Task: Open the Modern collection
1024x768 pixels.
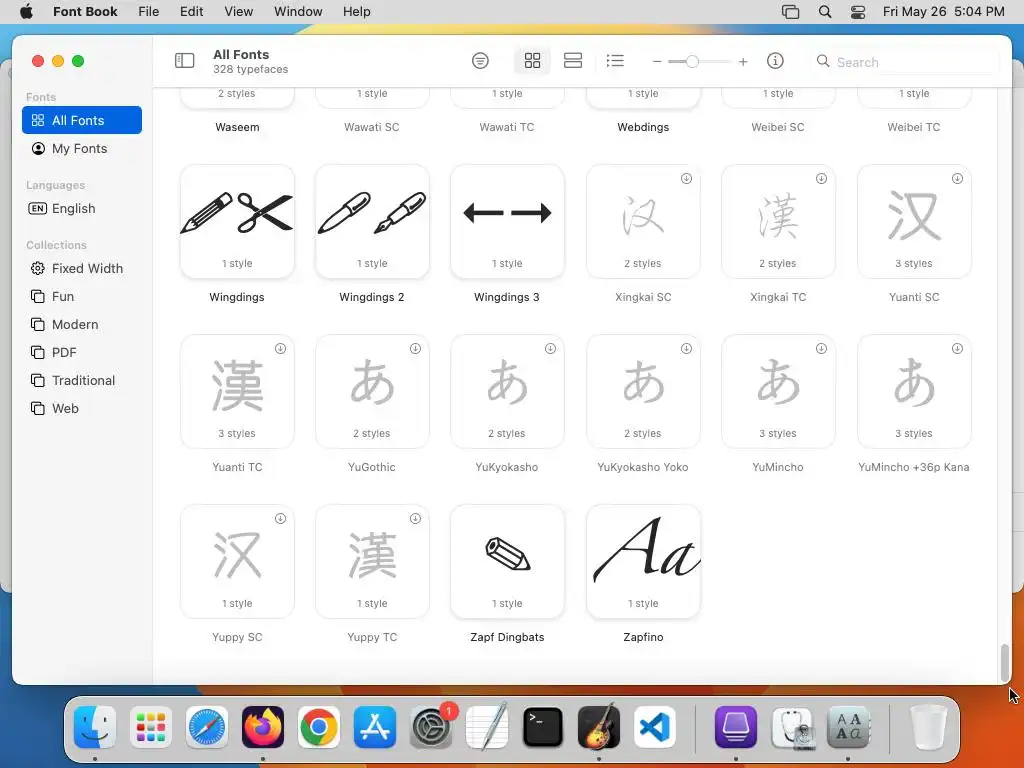Action: click(x=82, y=325)
